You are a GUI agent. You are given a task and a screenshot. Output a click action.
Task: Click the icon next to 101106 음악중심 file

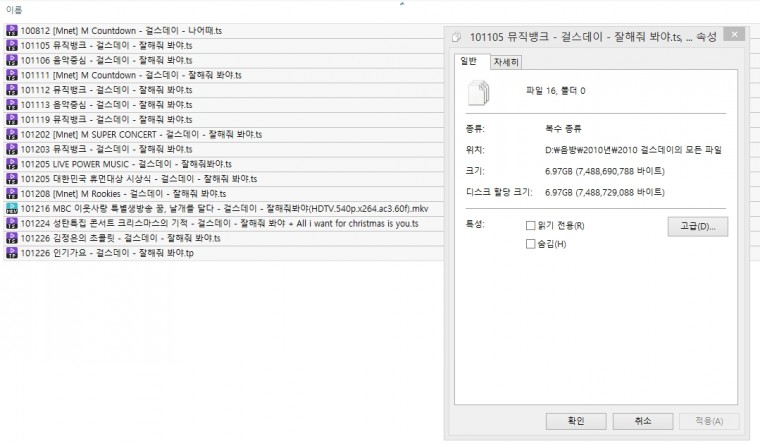(12, 60)
